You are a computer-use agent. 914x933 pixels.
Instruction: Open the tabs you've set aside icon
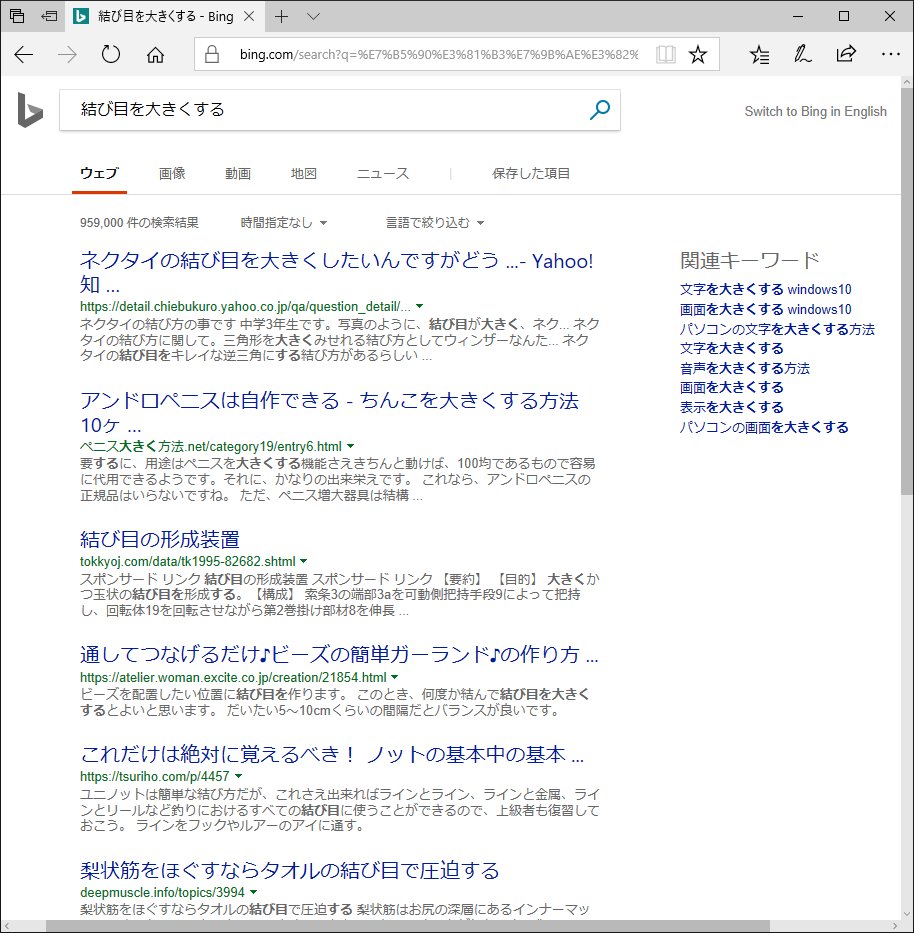click(x=17, y=16)
